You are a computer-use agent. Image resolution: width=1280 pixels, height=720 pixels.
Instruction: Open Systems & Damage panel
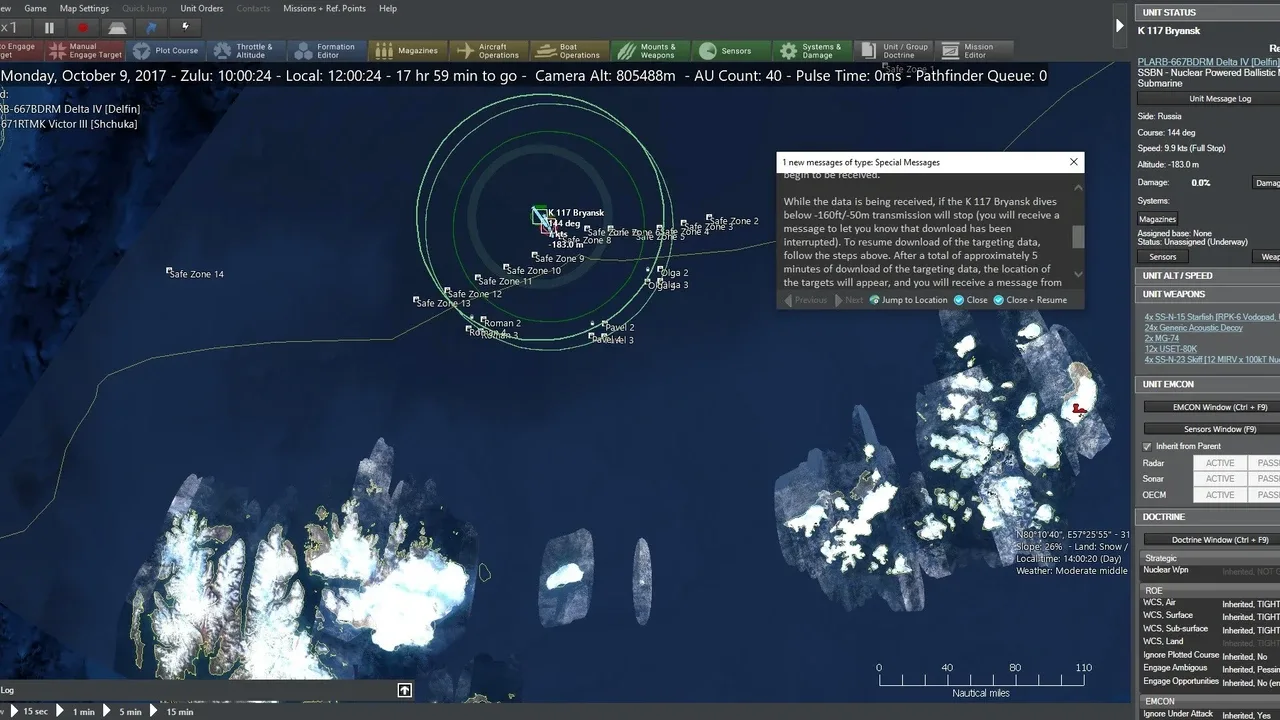pos(811,51)
